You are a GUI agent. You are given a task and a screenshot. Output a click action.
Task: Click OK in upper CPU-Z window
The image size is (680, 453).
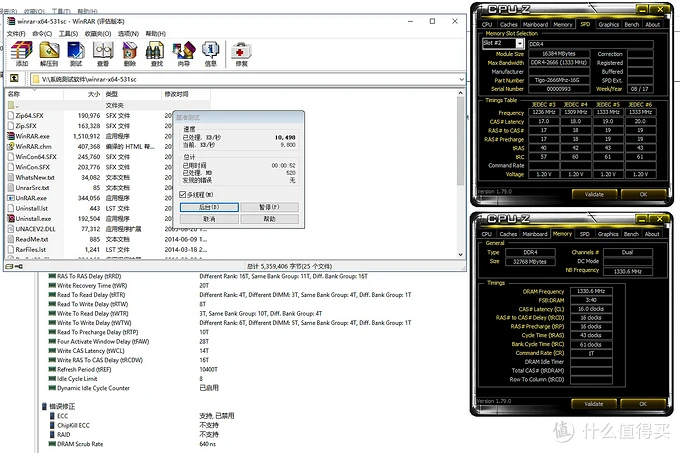tap(643, 194)
